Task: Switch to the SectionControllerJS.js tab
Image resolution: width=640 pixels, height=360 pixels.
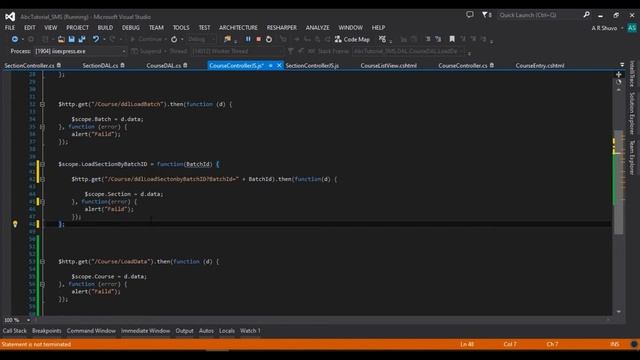Action: coord(312,65)
